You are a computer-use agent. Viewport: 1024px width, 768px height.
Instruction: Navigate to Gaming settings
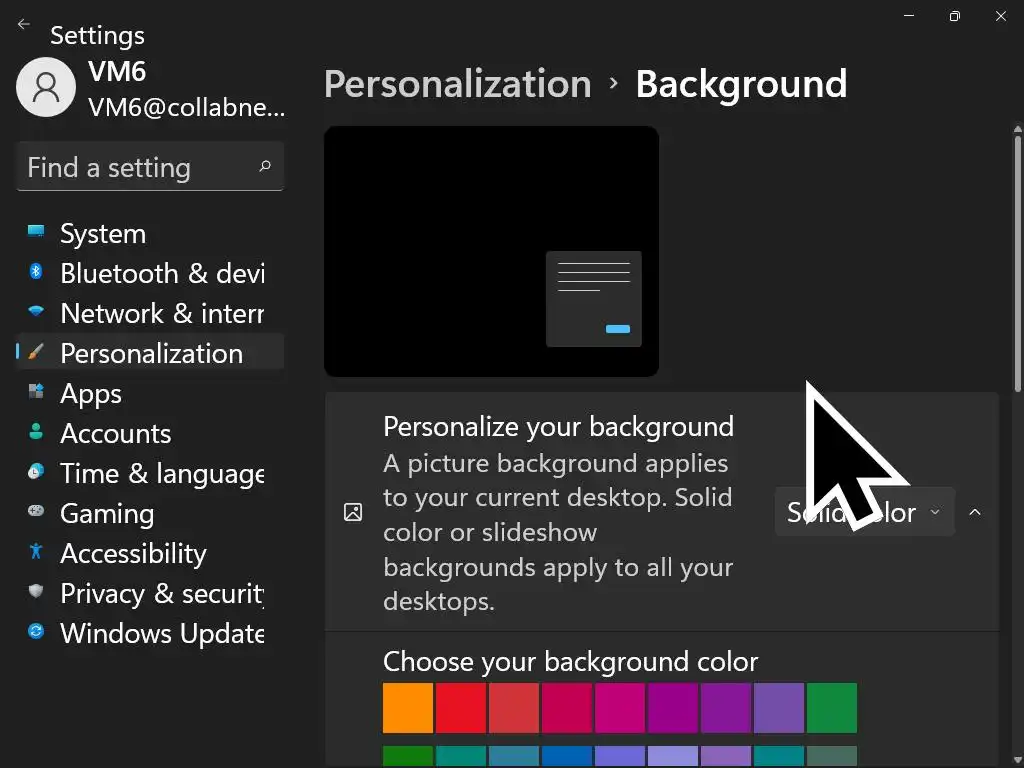(x=107, y=513)
